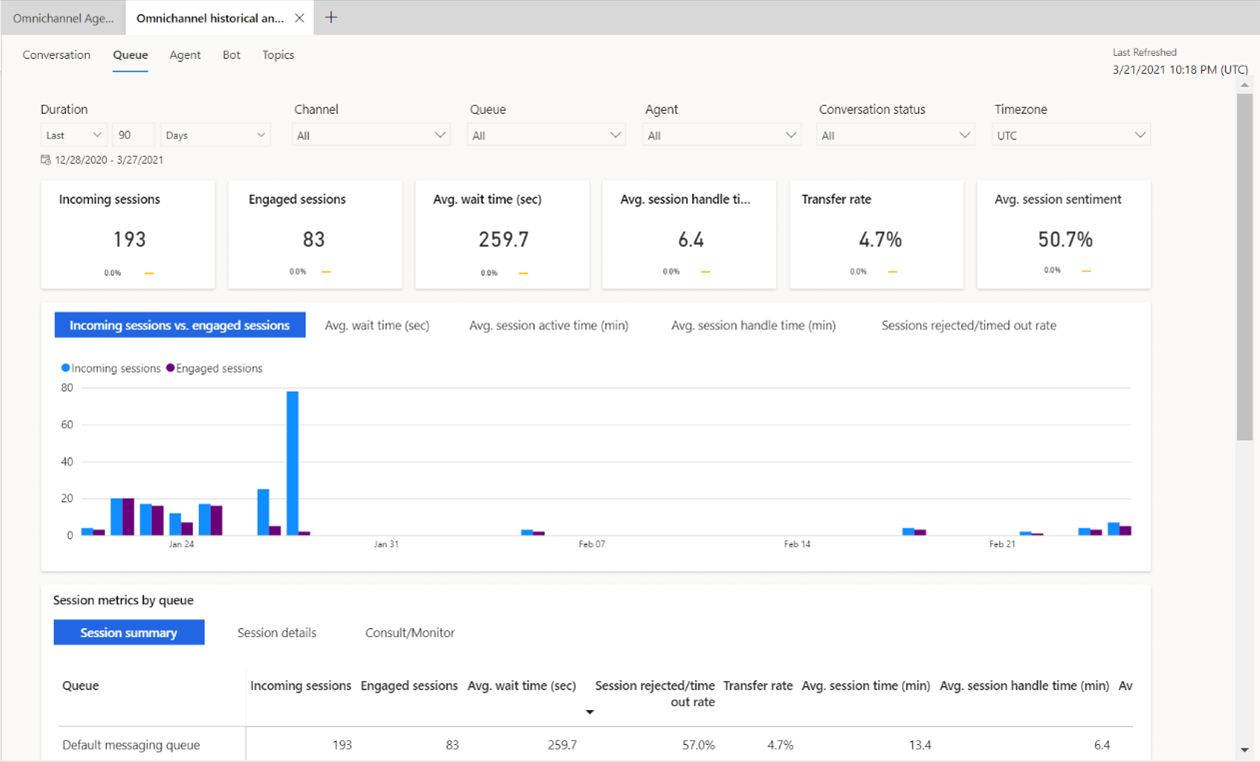Image resolution: width=1260 pixels, height=762 pixels.
Task: Expand the Channel filter dropdown
Action: (372, 135)
